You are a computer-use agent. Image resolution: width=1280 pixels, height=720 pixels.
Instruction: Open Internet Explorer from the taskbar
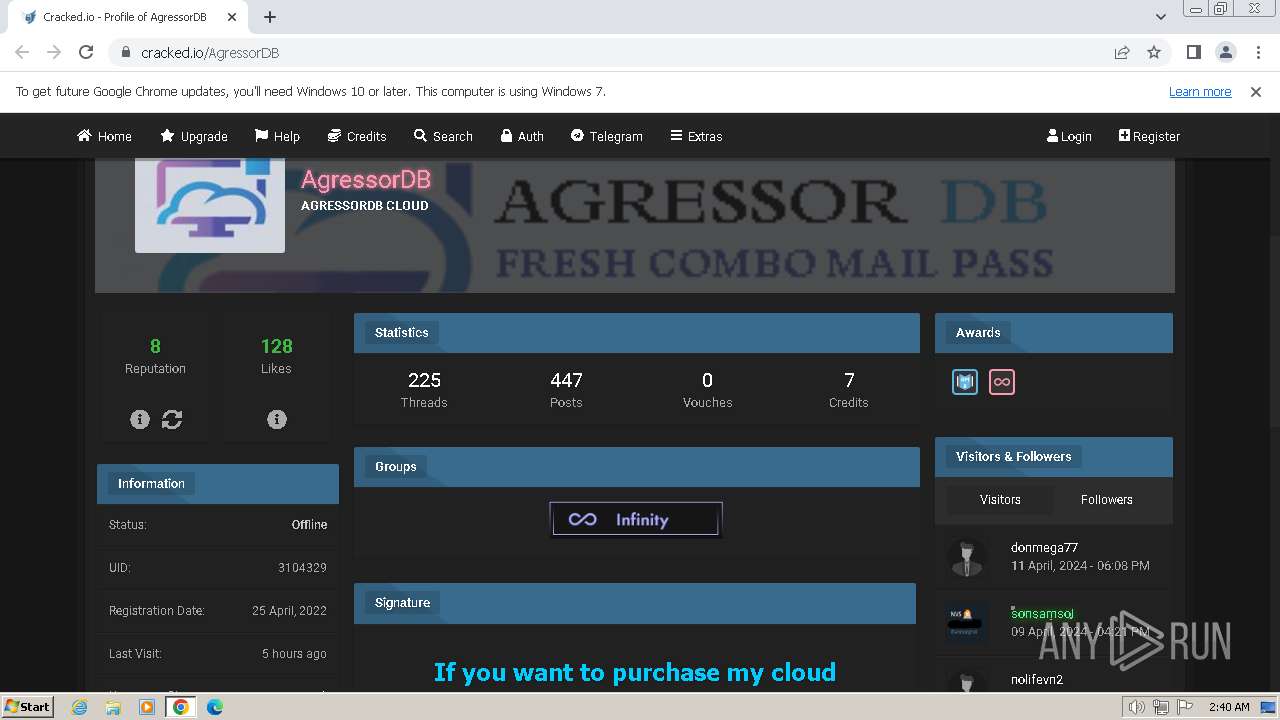click(79, 707)
